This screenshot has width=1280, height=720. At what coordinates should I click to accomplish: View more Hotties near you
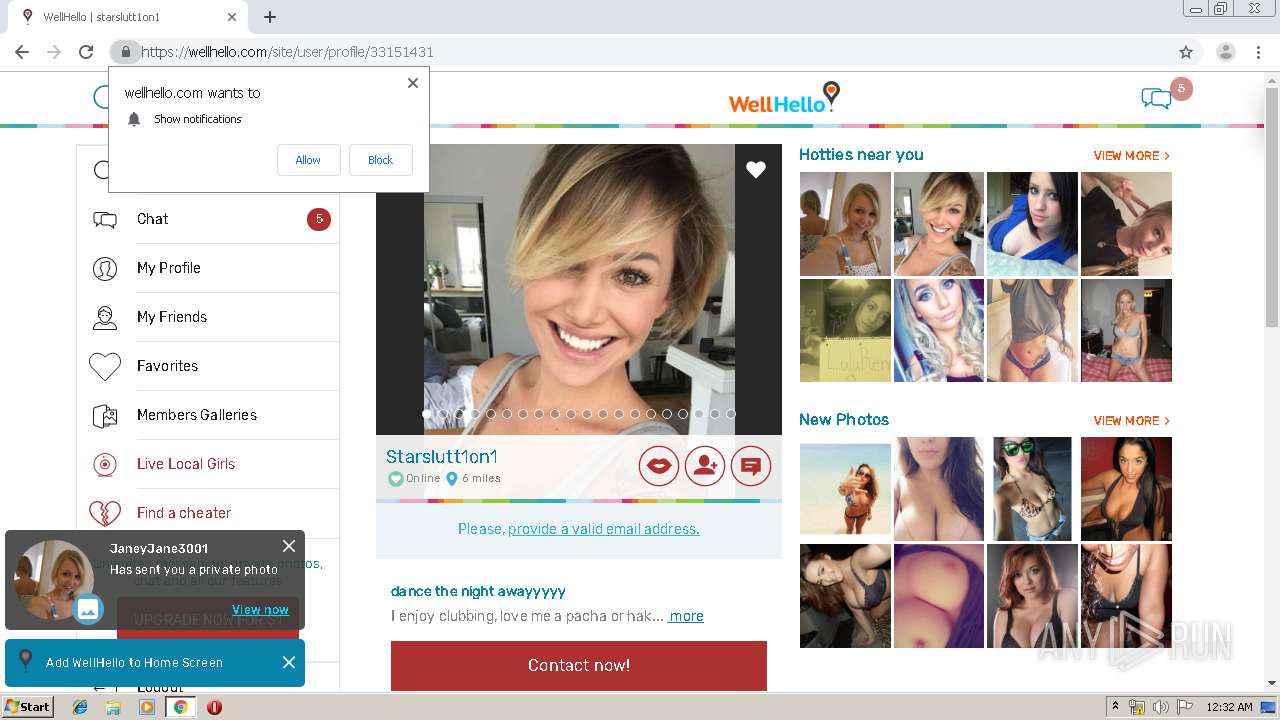(1131, 156)
